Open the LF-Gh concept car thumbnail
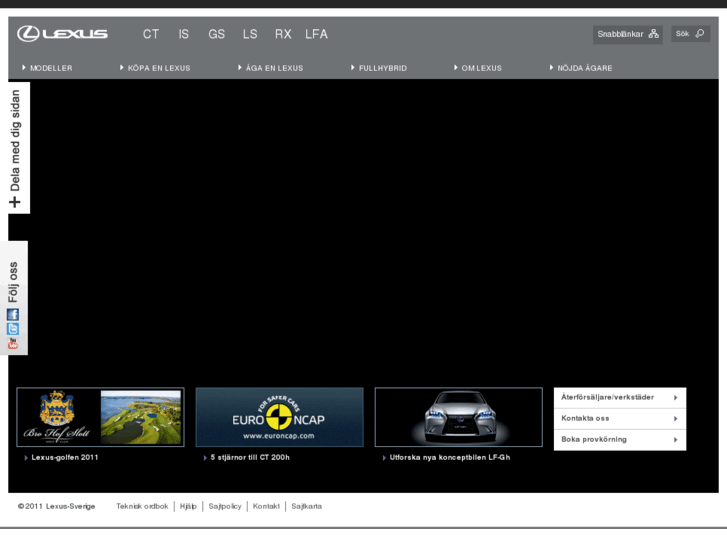727x545 pixels. tap(459, 417)
